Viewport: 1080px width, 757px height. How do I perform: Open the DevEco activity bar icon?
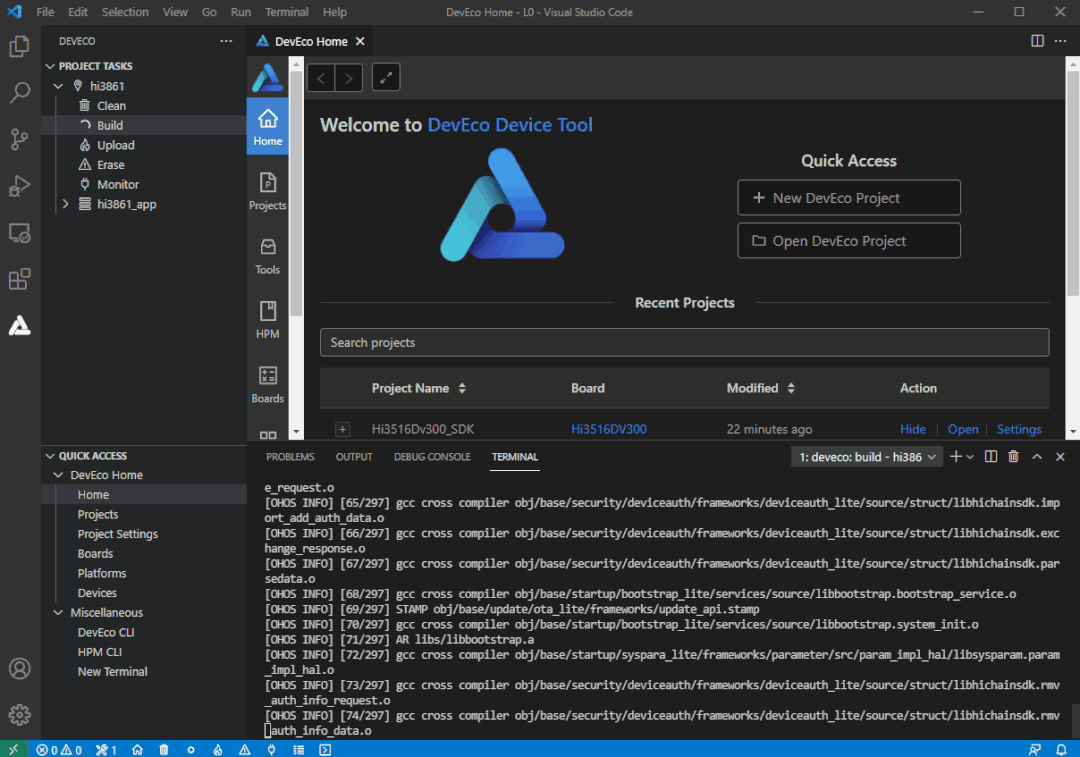tap(20, 325)
